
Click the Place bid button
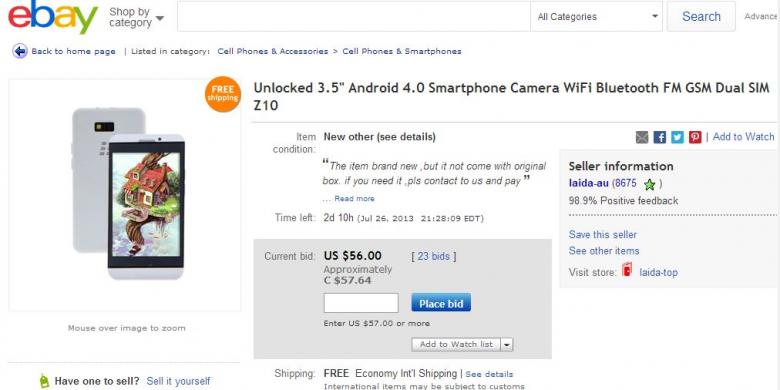click(441, 303)
